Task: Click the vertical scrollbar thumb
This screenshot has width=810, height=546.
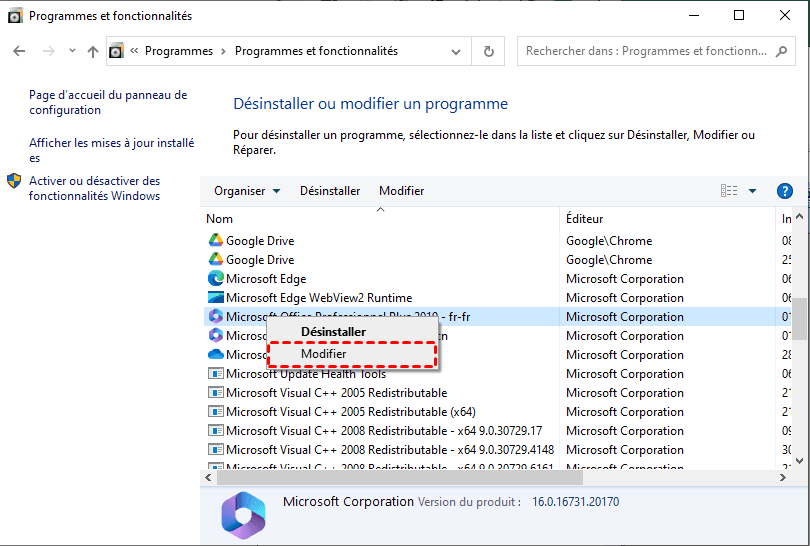Action: (800, 319)
